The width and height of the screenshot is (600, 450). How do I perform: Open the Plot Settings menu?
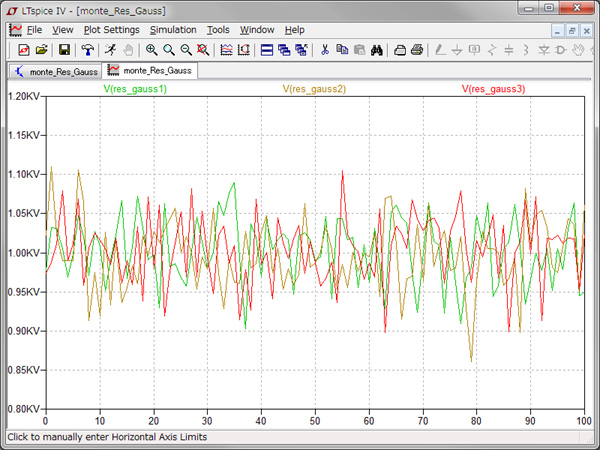111,30
